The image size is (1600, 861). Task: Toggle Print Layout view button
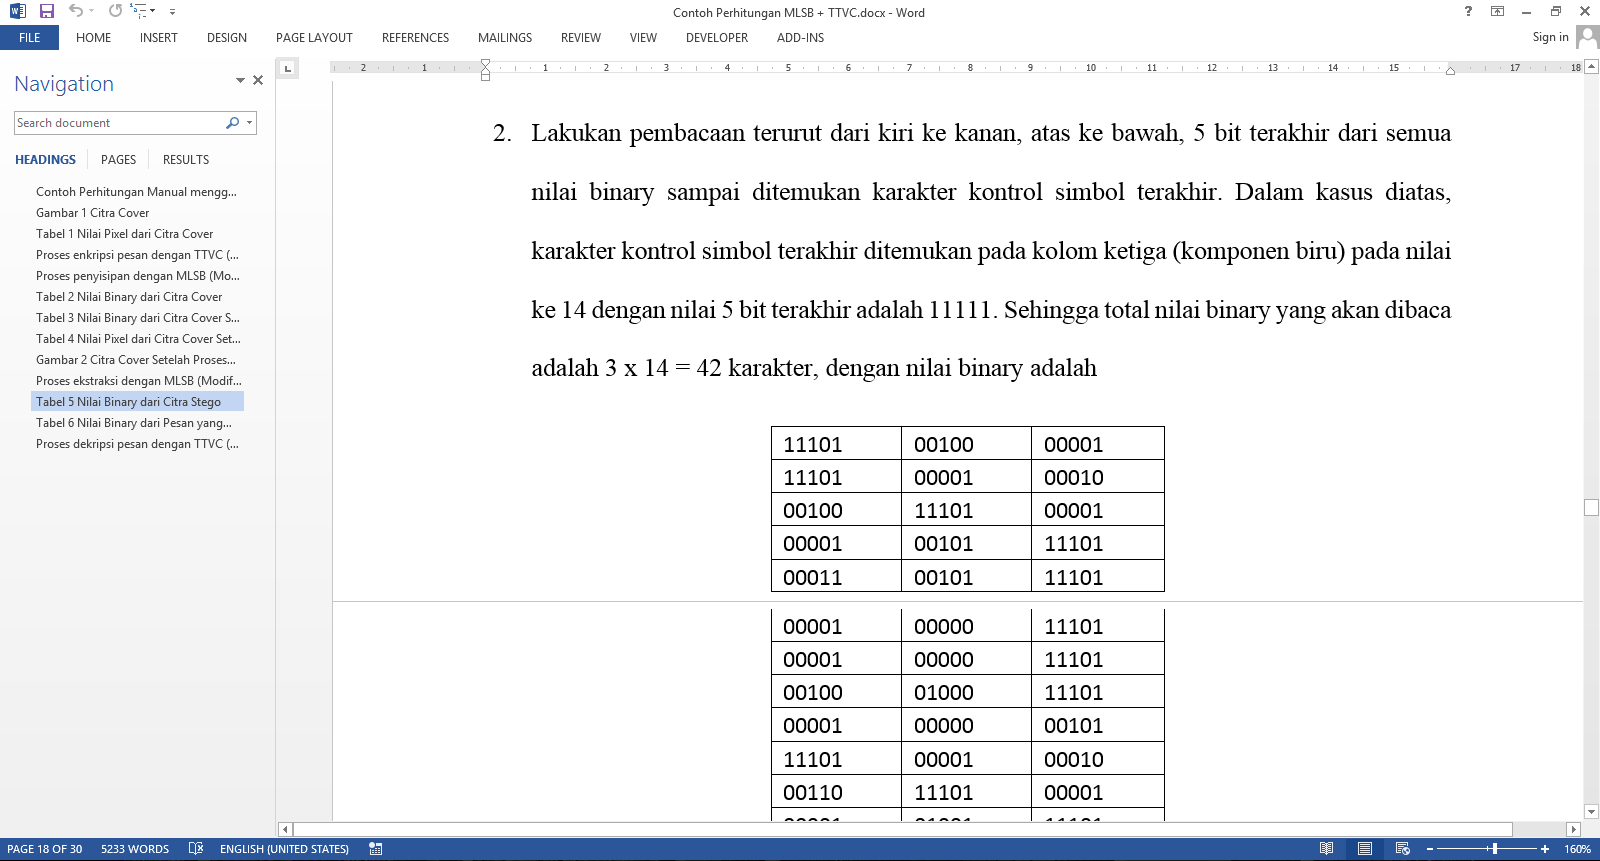pyautogui.click(x=1364, y=848)
